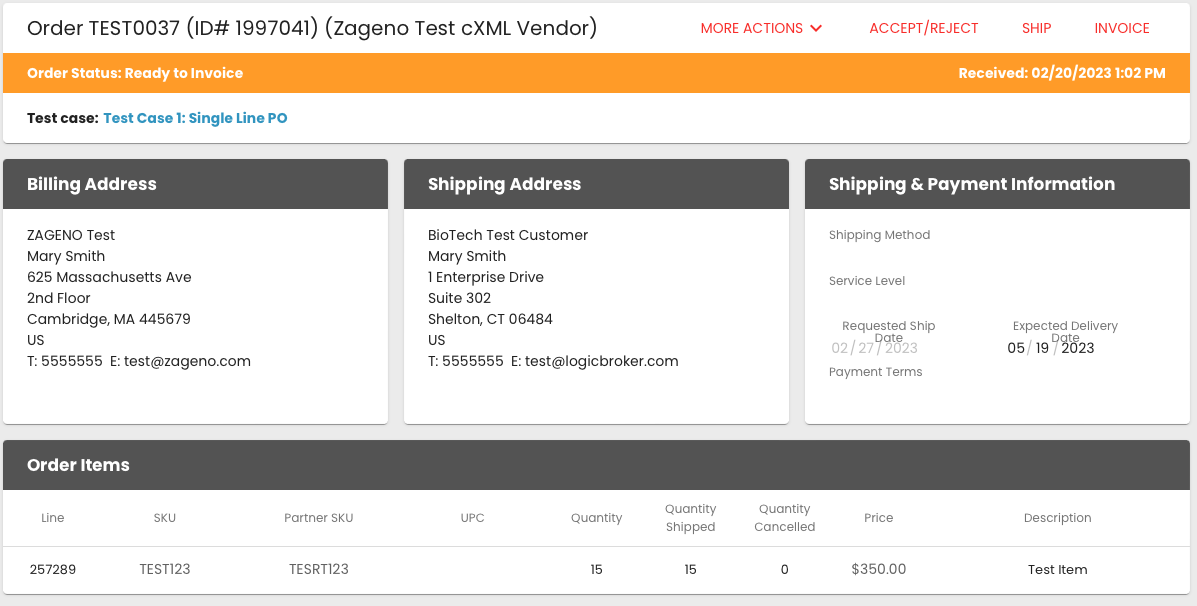Open the More Actions dropdown menu

(x=752, y=28)
